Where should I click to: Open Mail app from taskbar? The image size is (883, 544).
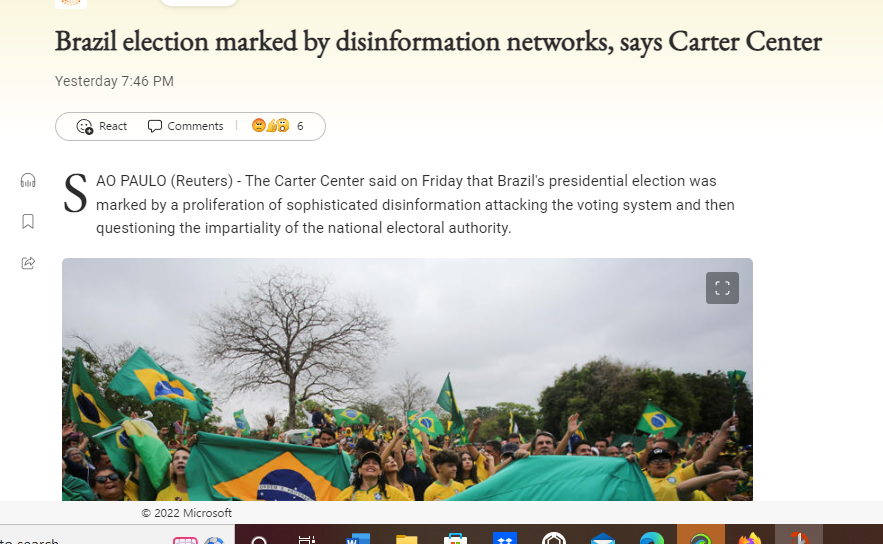click(603, 538)
